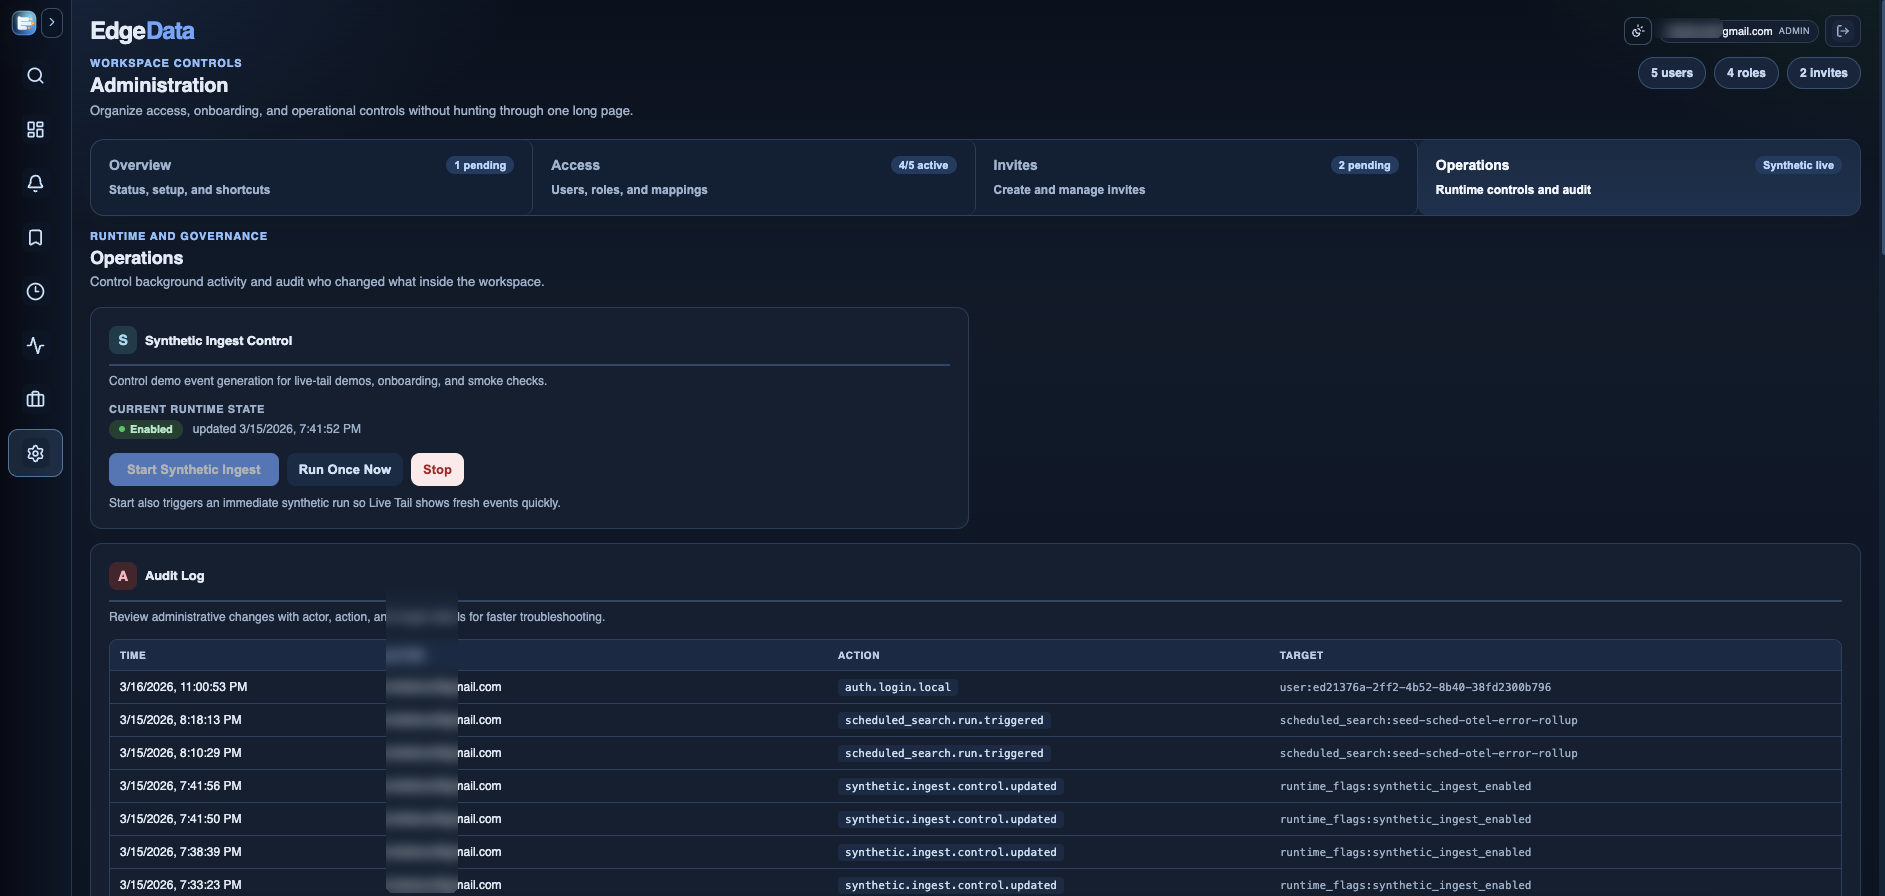Click the 1 pending badge on Overview
This screenshot has height=896, width=1885.
480,165
